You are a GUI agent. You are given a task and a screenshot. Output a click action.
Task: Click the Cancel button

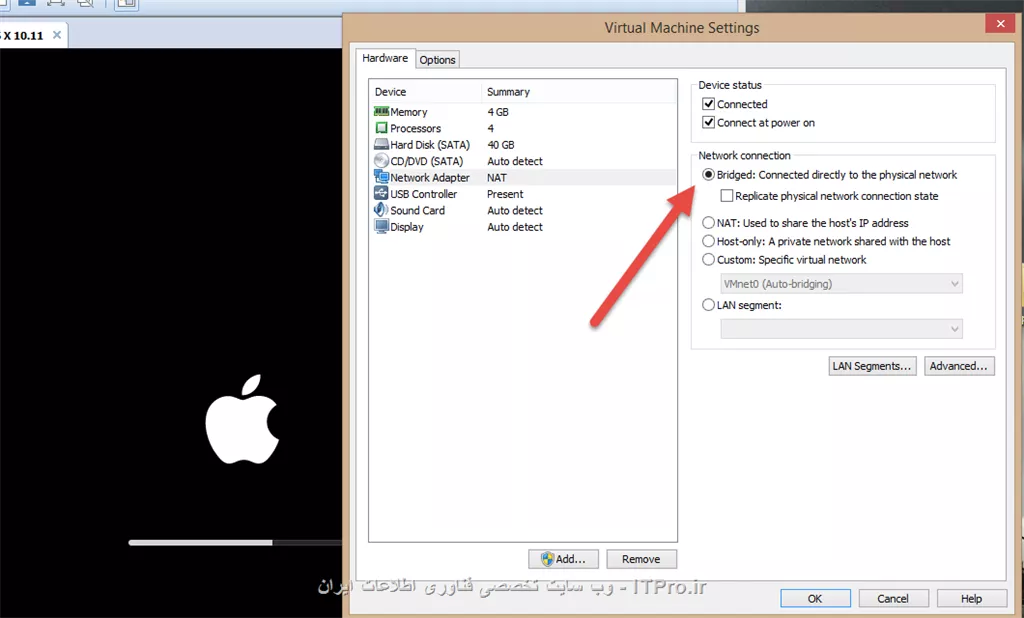[x=893, y=598]
